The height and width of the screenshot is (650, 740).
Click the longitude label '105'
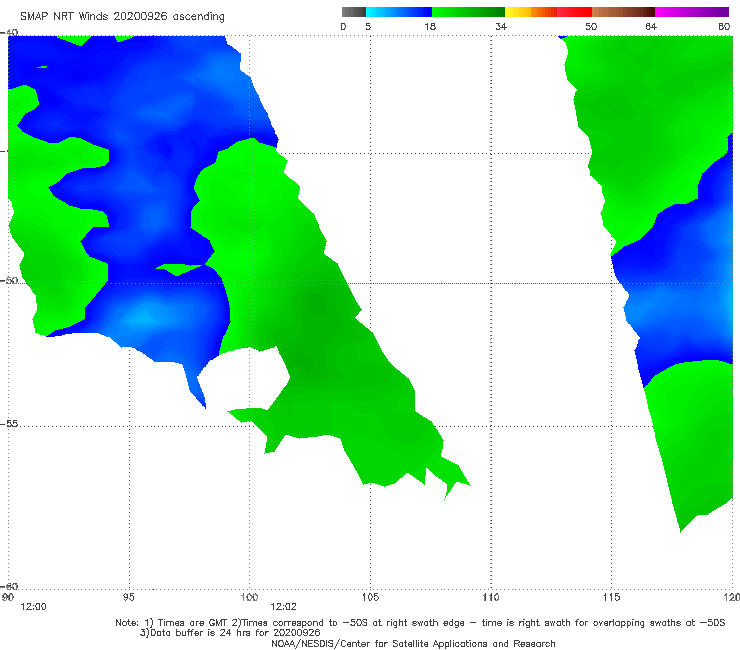(370, 597)
